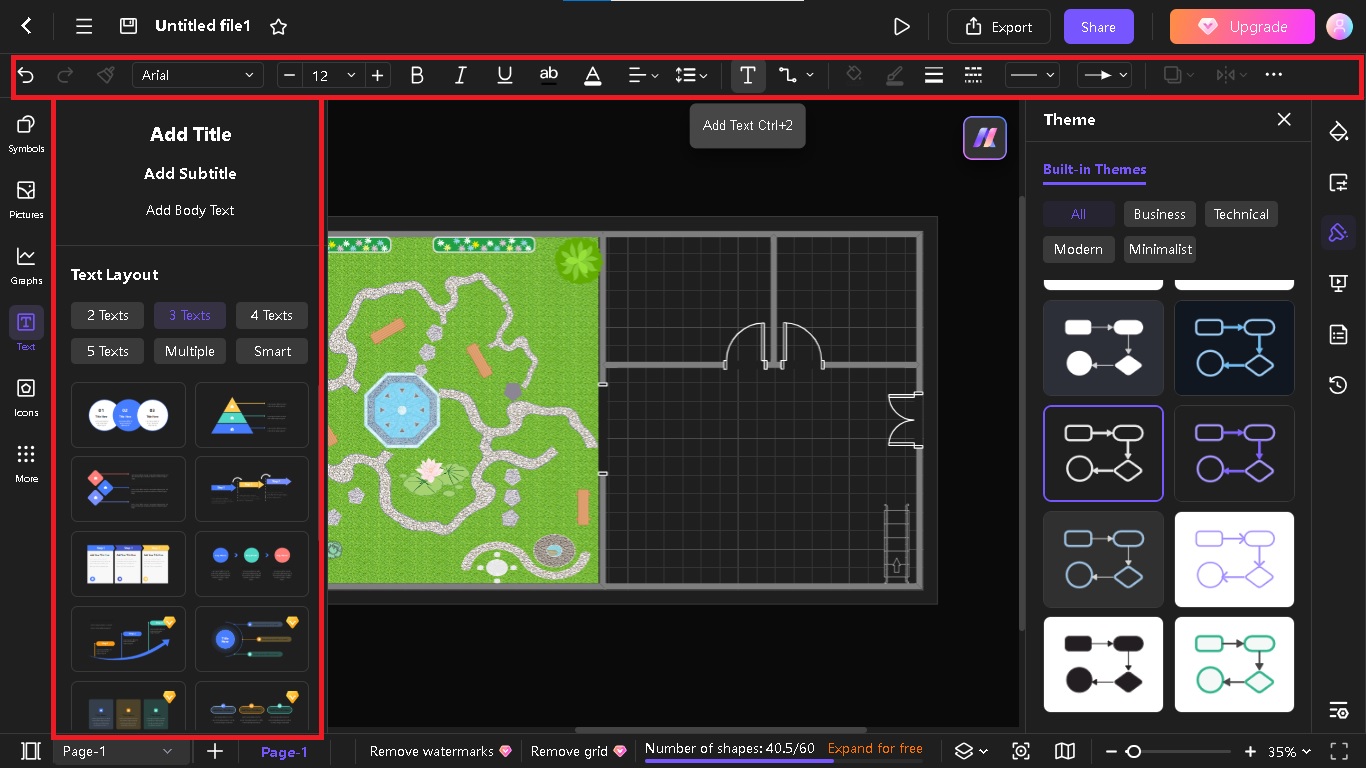Toggle the ab strikethrough option
This screenshot has height=768, width=1366.
(x=549, y=75)
